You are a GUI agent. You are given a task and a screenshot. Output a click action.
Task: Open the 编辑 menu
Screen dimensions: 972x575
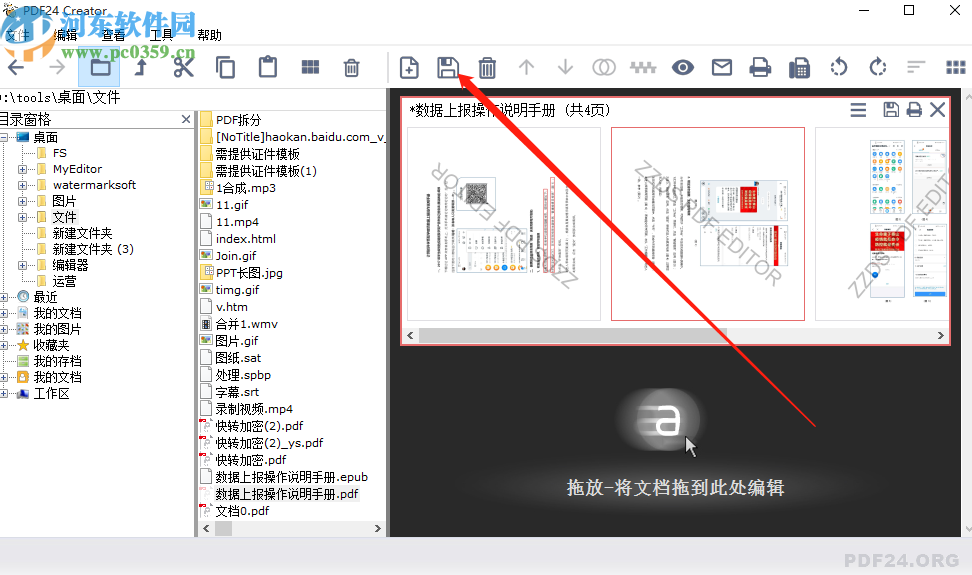(x=65, y=35)
